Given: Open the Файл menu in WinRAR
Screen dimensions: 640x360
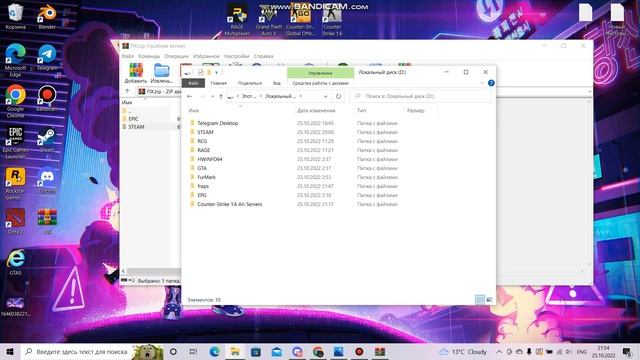Looking at the screenshot, I should tap(128, 56).
